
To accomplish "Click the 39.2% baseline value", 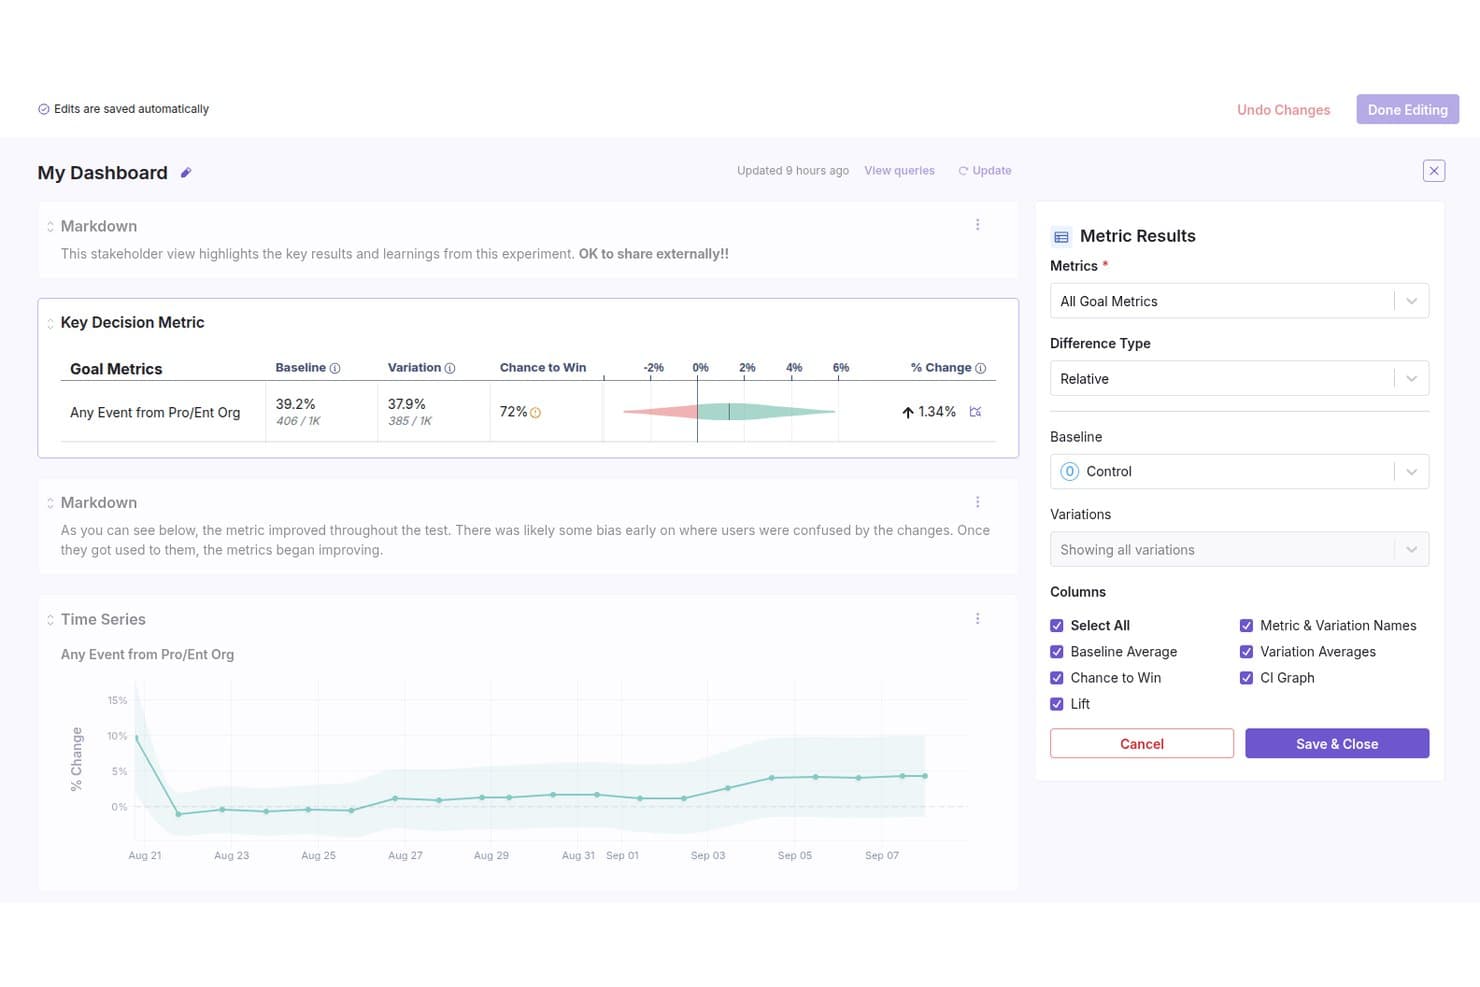I will pos(296,404).
